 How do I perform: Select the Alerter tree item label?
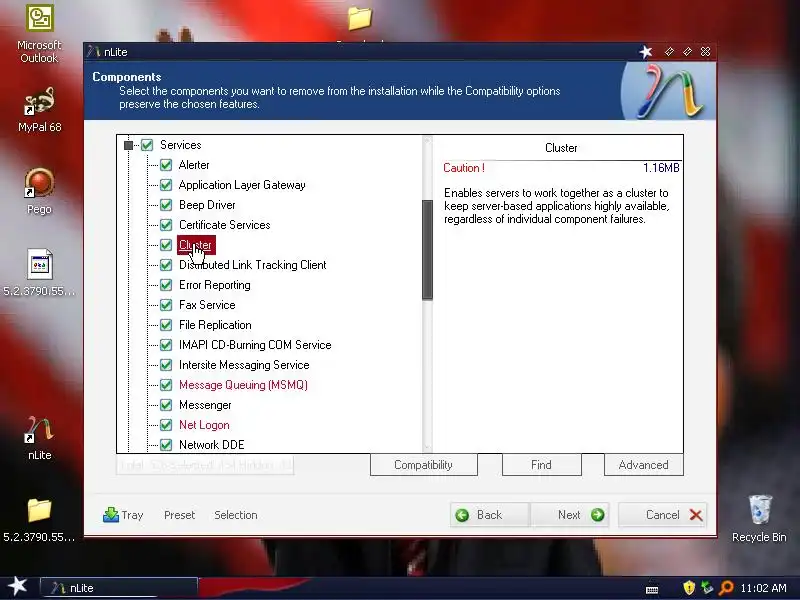coord(194,165)
